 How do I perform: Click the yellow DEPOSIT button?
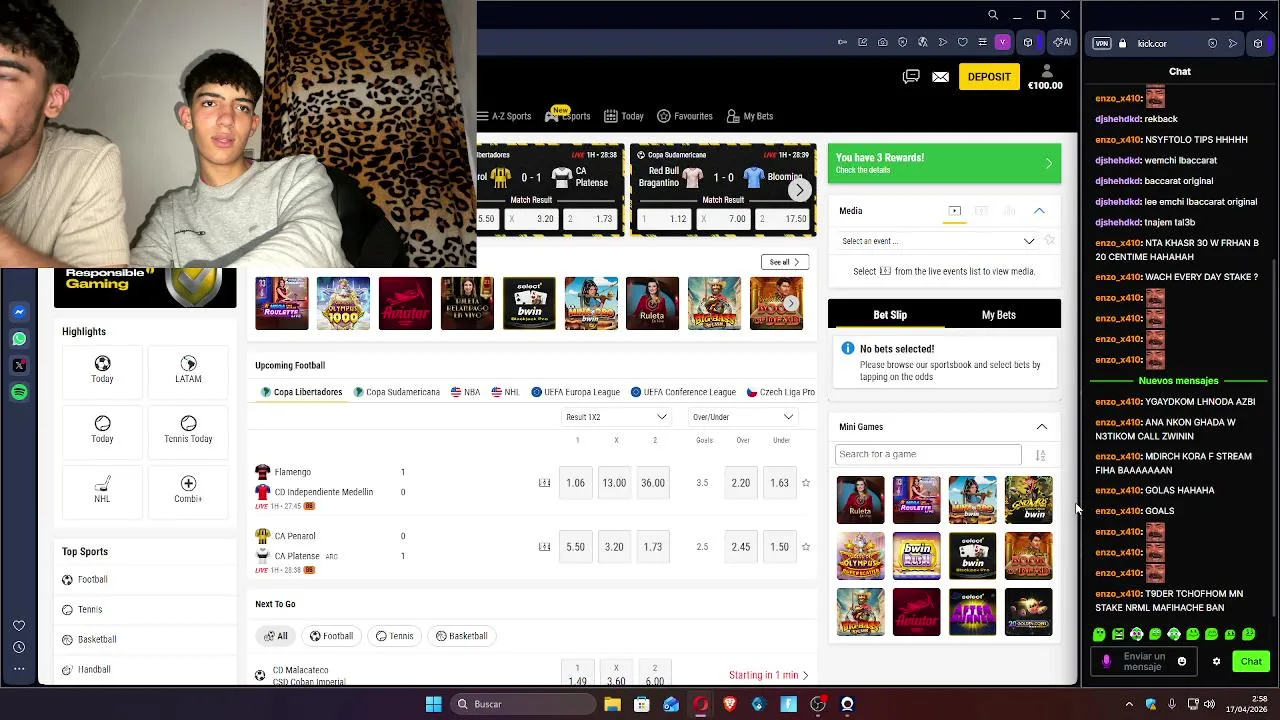989,77
